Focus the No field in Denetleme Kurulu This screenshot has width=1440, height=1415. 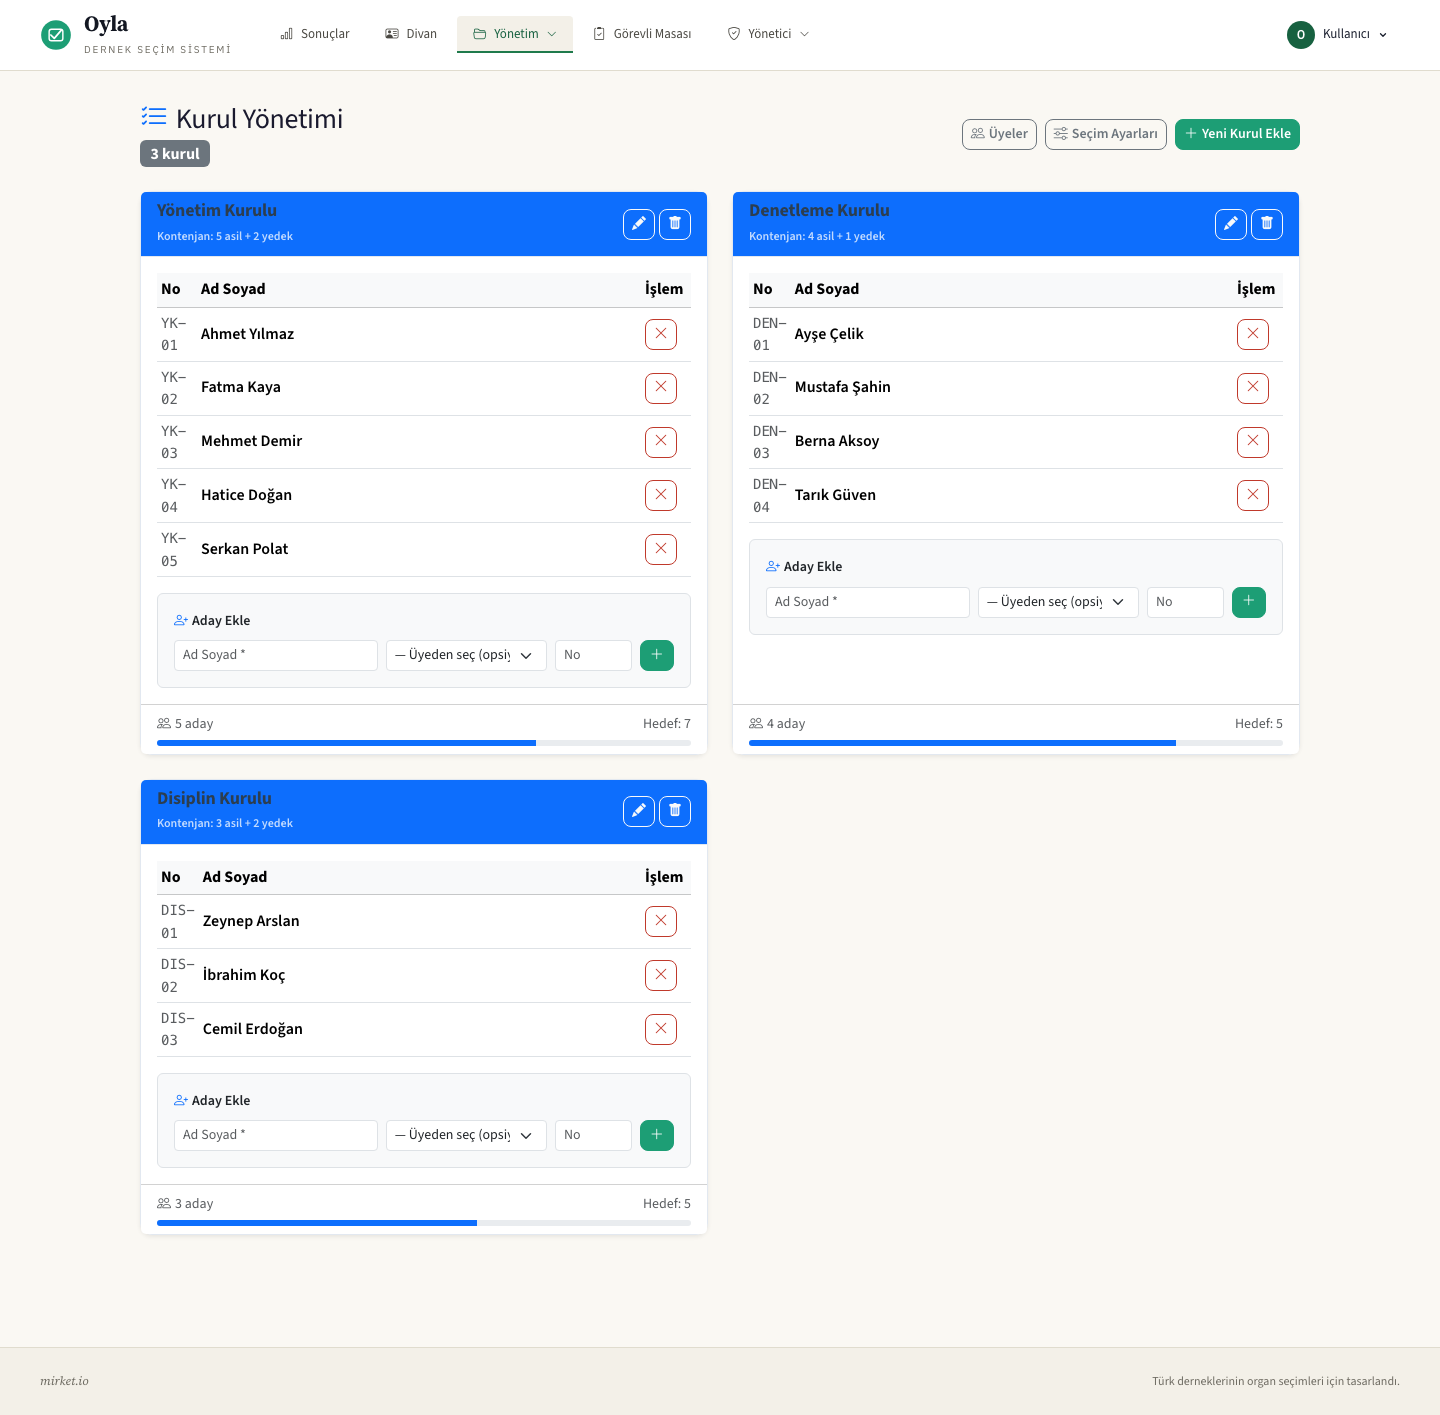1185,602
